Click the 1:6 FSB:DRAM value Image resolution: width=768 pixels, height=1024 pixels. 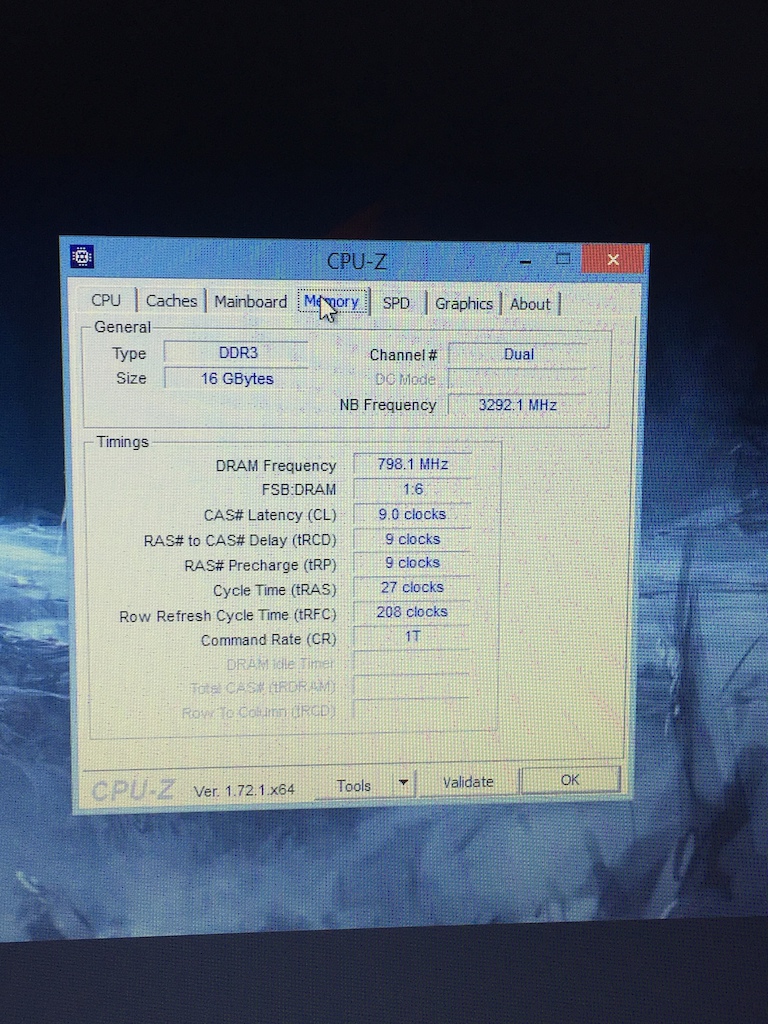(x=412, y=489)
